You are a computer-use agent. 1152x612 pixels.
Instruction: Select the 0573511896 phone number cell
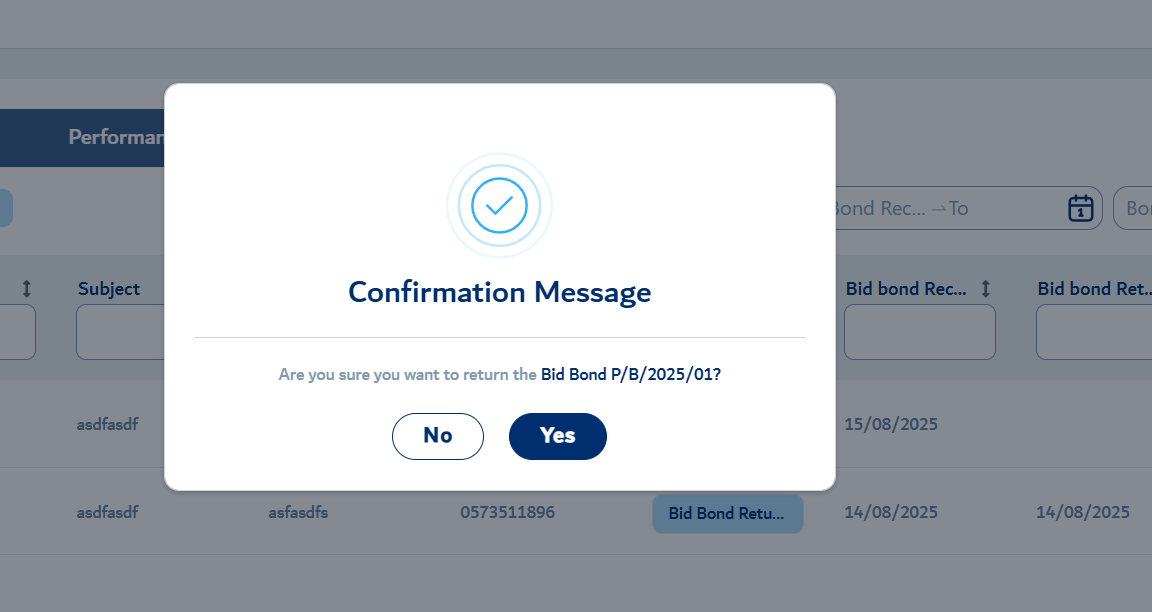point(508,512)
